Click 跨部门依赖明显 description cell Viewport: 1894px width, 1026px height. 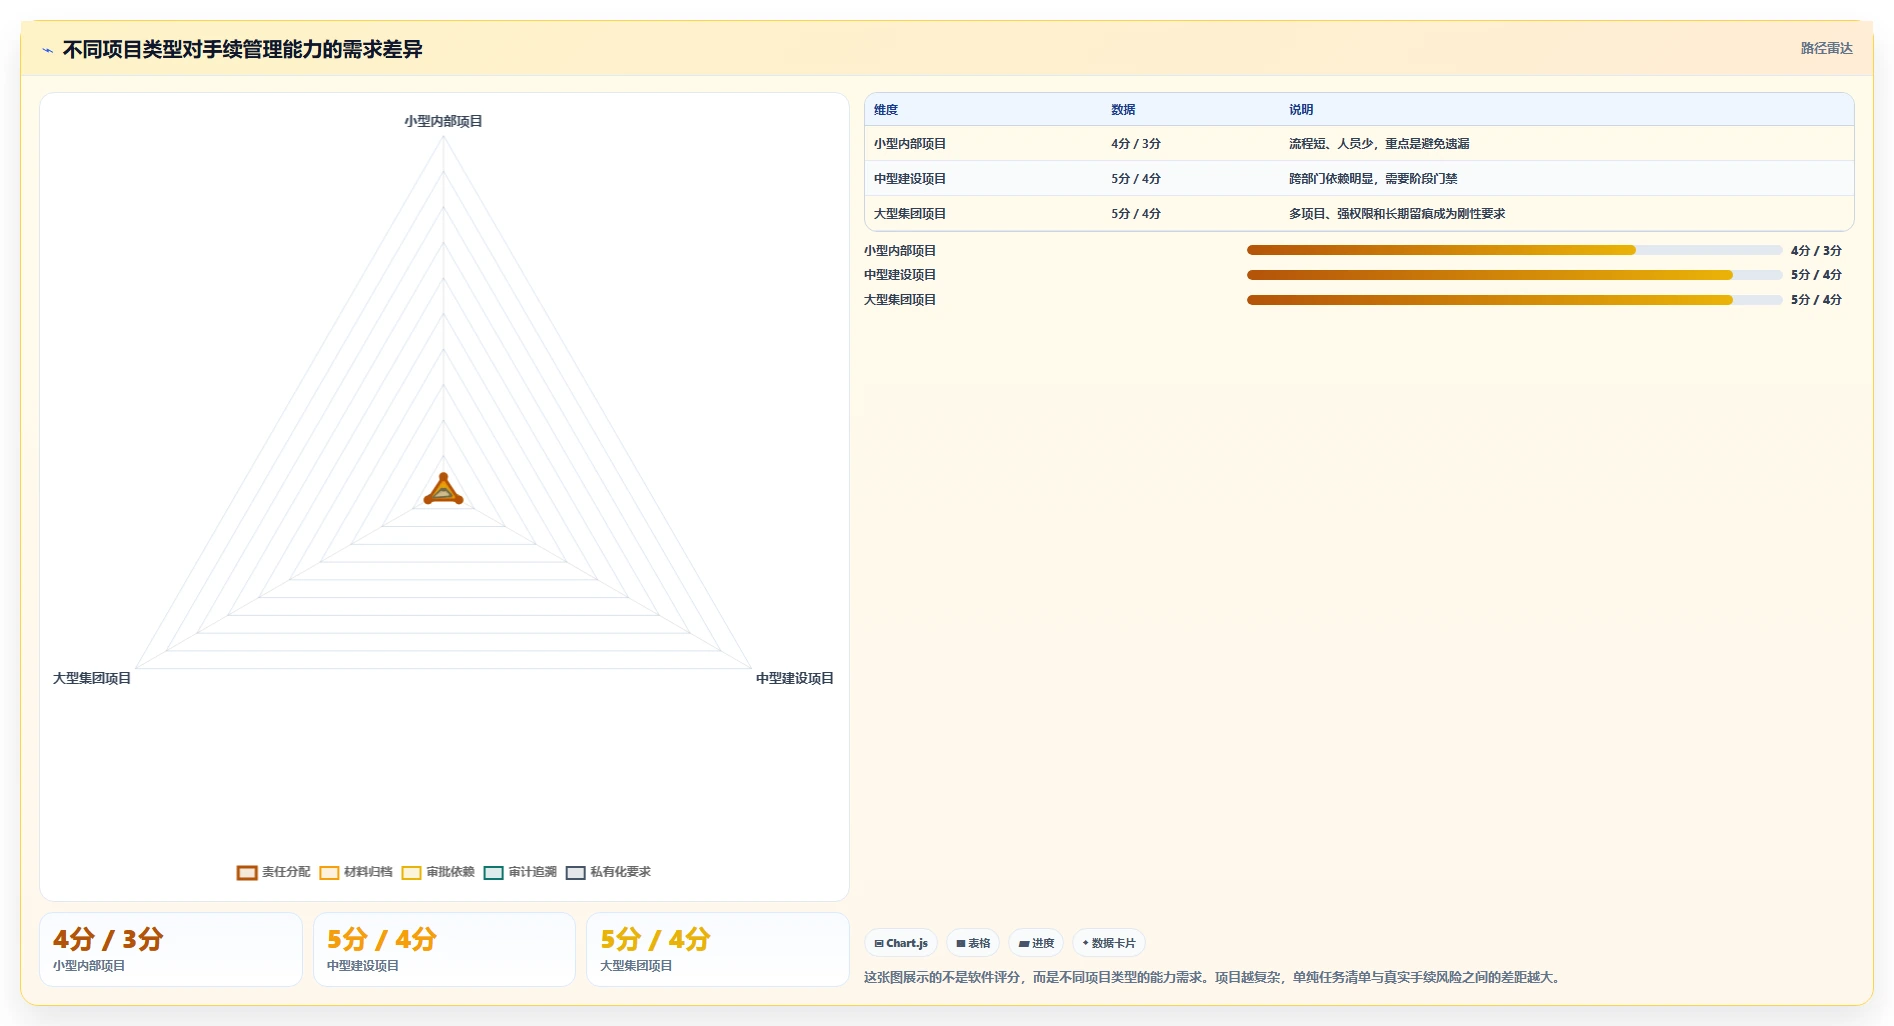[x=1567, y=179]
